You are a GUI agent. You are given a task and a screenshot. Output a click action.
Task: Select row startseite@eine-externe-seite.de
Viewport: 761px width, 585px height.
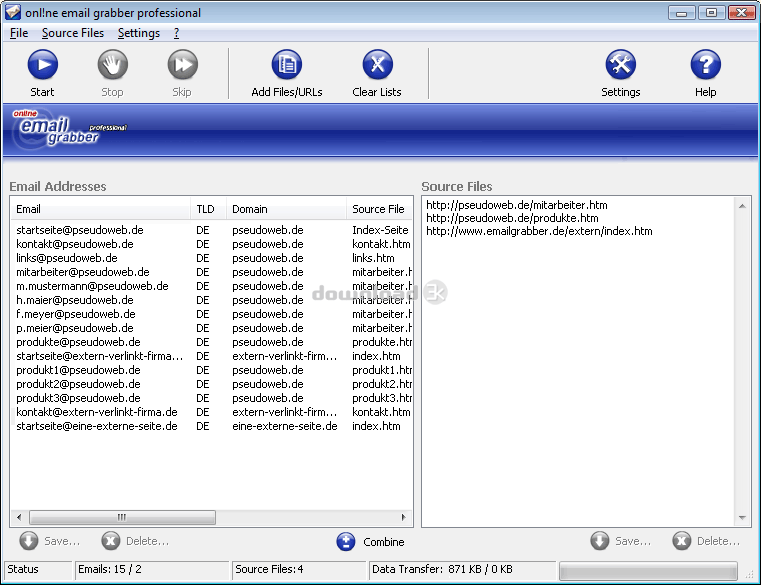(x=212, y=426)
